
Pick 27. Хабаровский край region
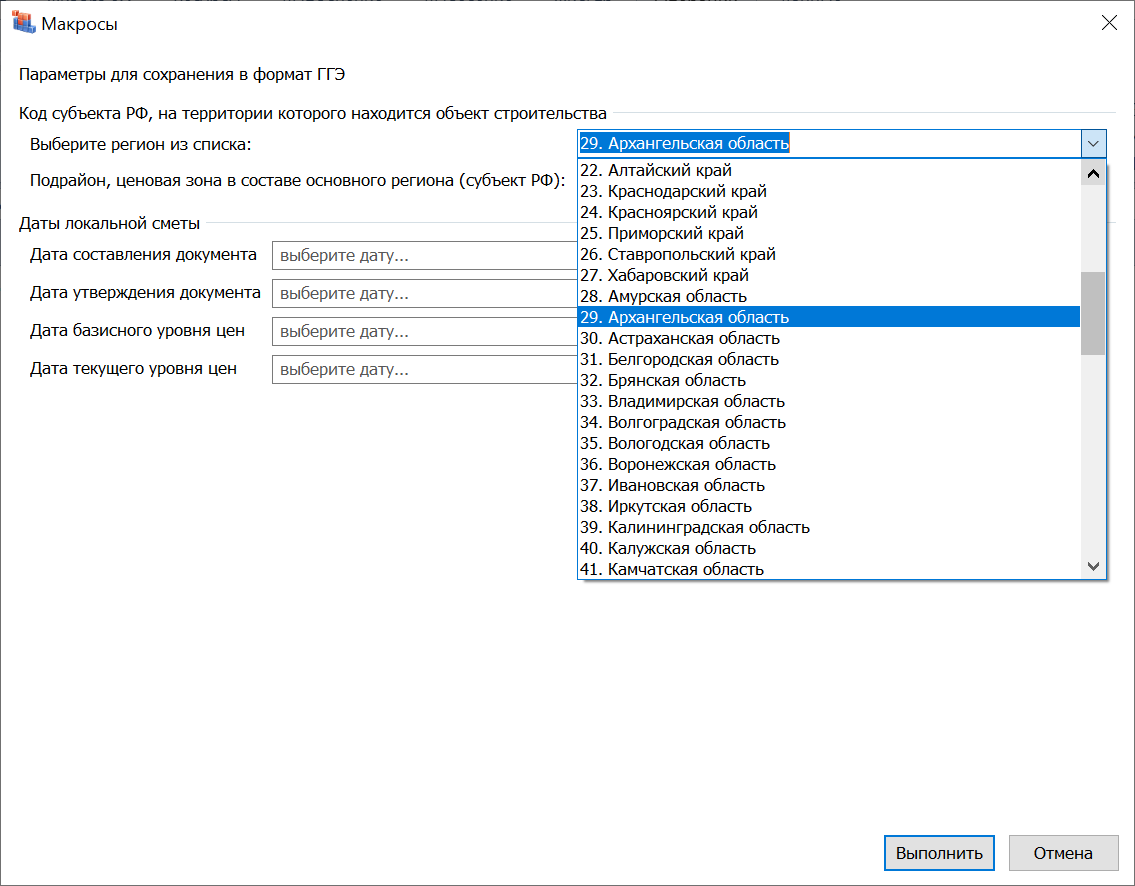(x=678, y=276)
